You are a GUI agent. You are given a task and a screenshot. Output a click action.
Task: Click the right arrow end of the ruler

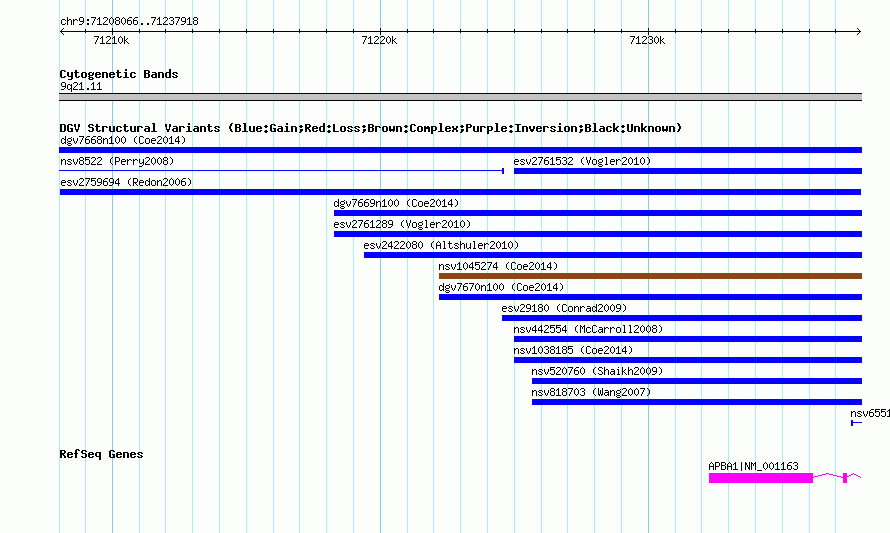(x=859, y=31)
